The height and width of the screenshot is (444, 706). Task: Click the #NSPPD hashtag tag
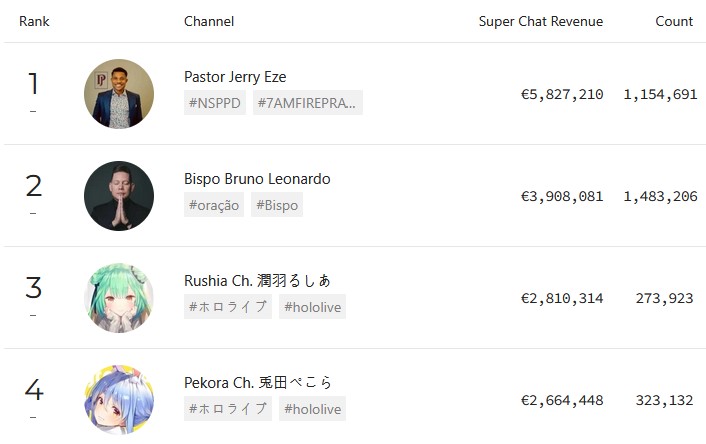coord(215,103)
